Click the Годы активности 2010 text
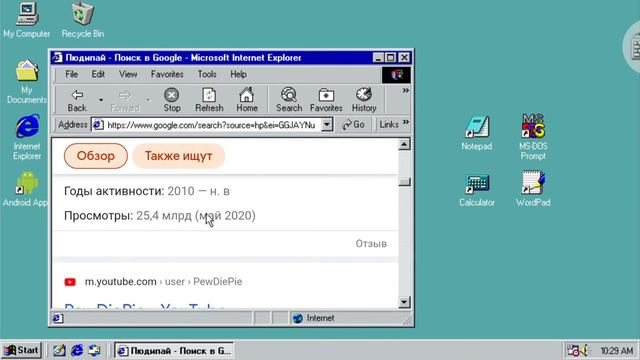Viewport: 640px width, 360px height. [147, 191]
